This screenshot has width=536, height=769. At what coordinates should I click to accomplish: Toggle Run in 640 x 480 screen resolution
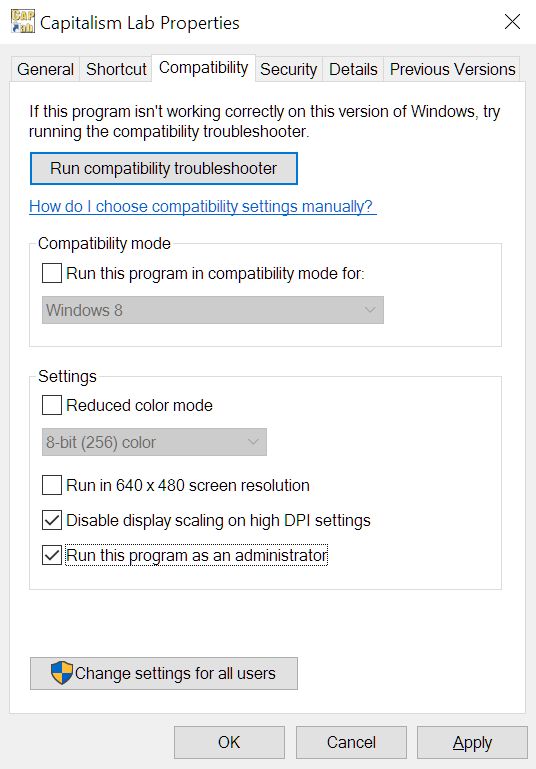click(52, 485)
